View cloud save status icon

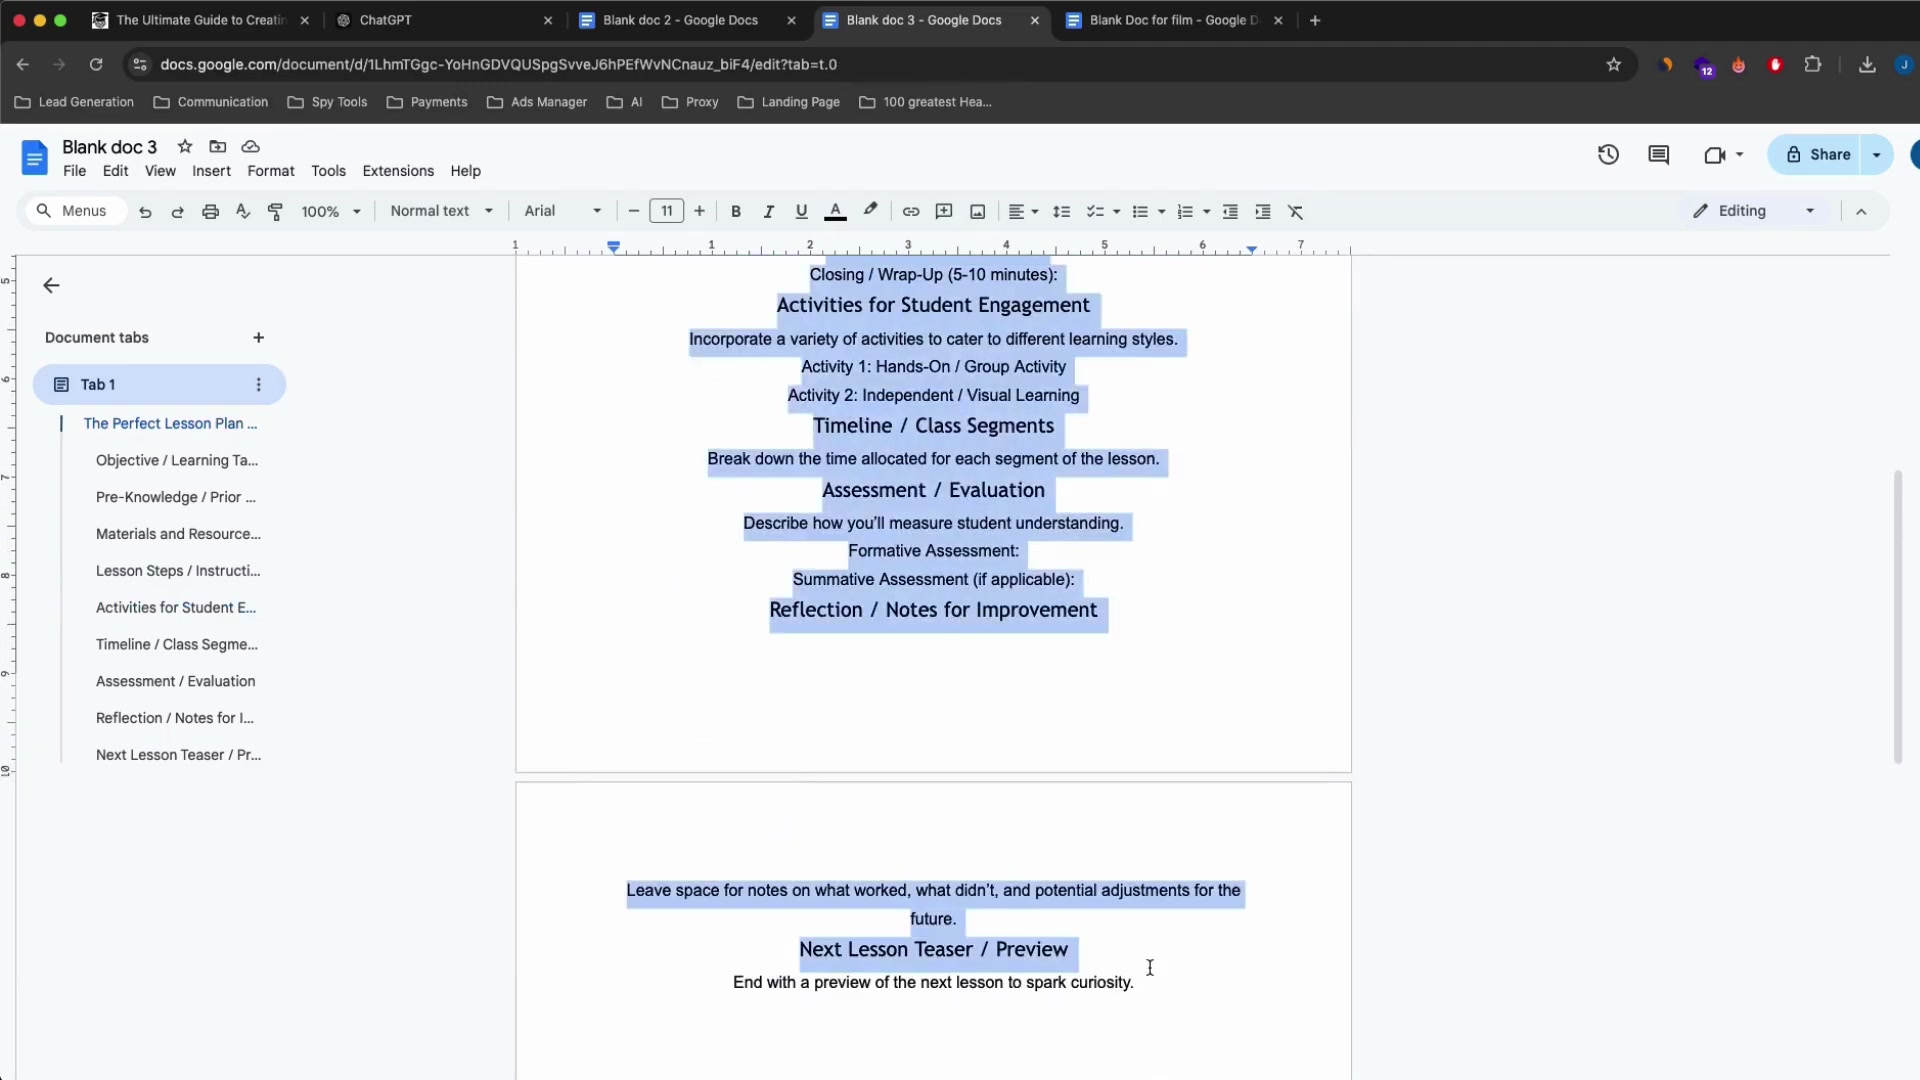[x=251, y=147]
